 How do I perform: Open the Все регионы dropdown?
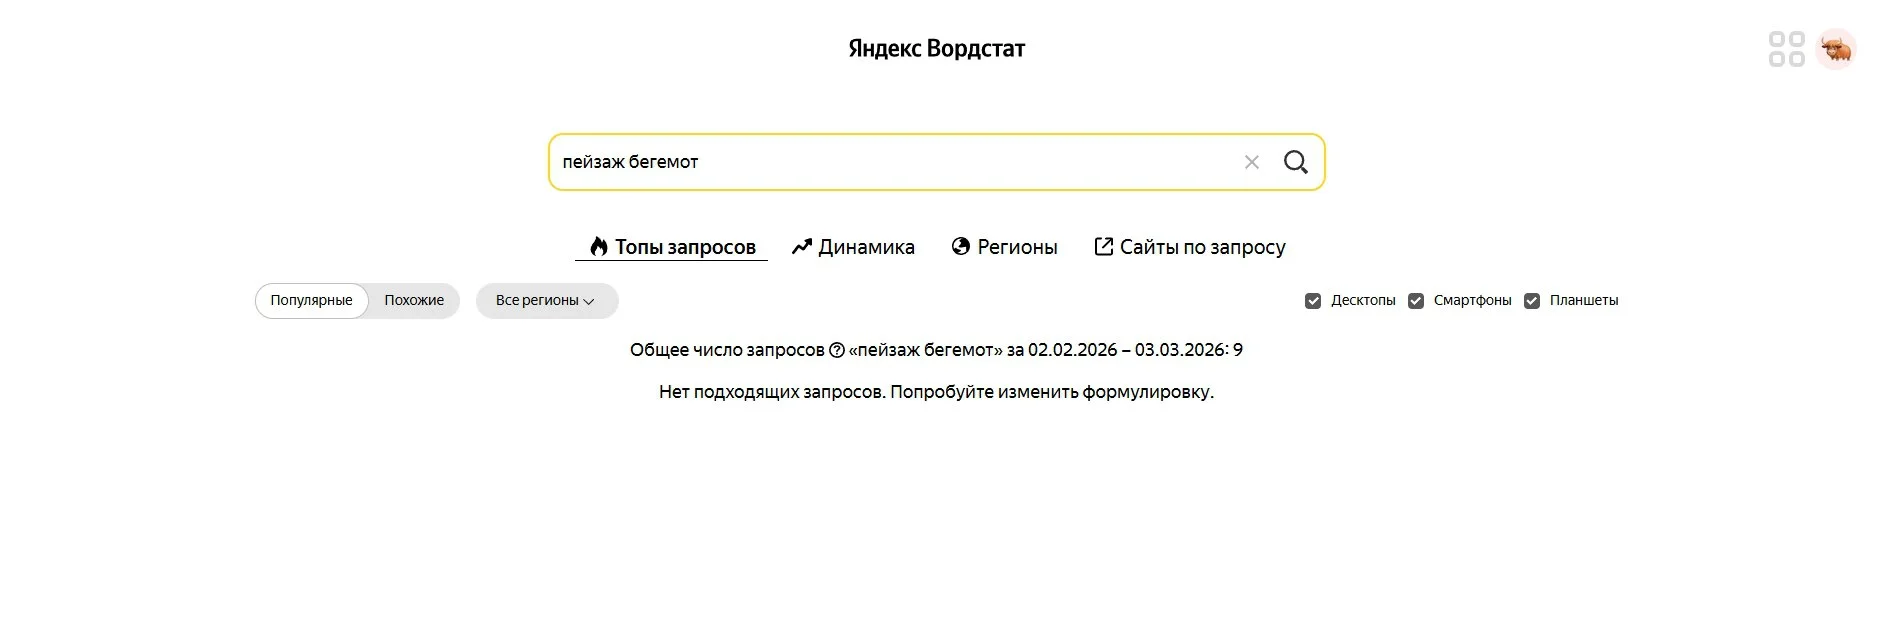click(x=537, y=301)
